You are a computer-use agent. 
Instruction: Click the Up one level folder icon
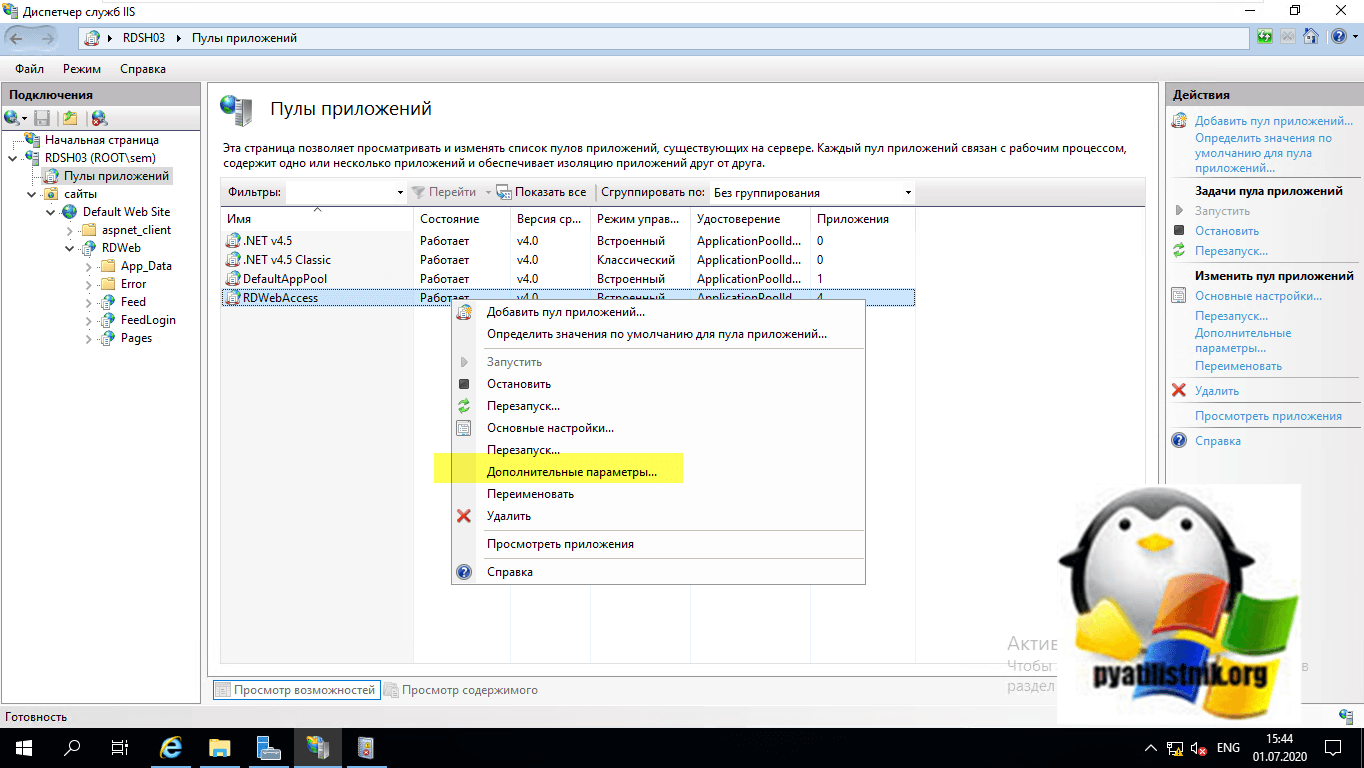tap(71, 118)
